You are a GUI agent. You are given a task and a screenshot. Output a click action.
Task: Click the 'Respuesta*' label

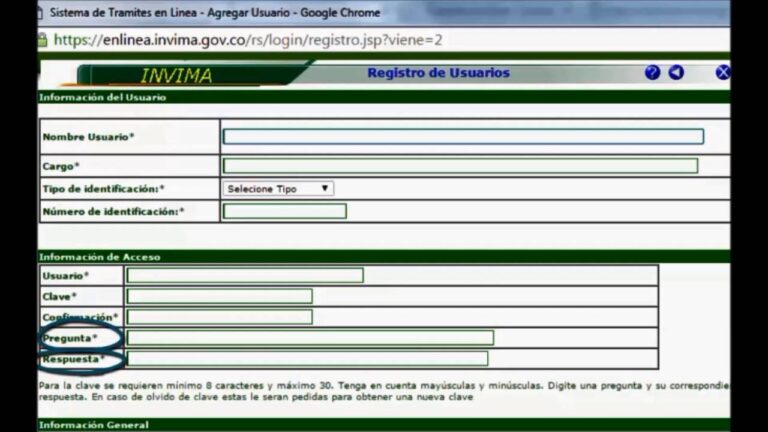[74, 359]
